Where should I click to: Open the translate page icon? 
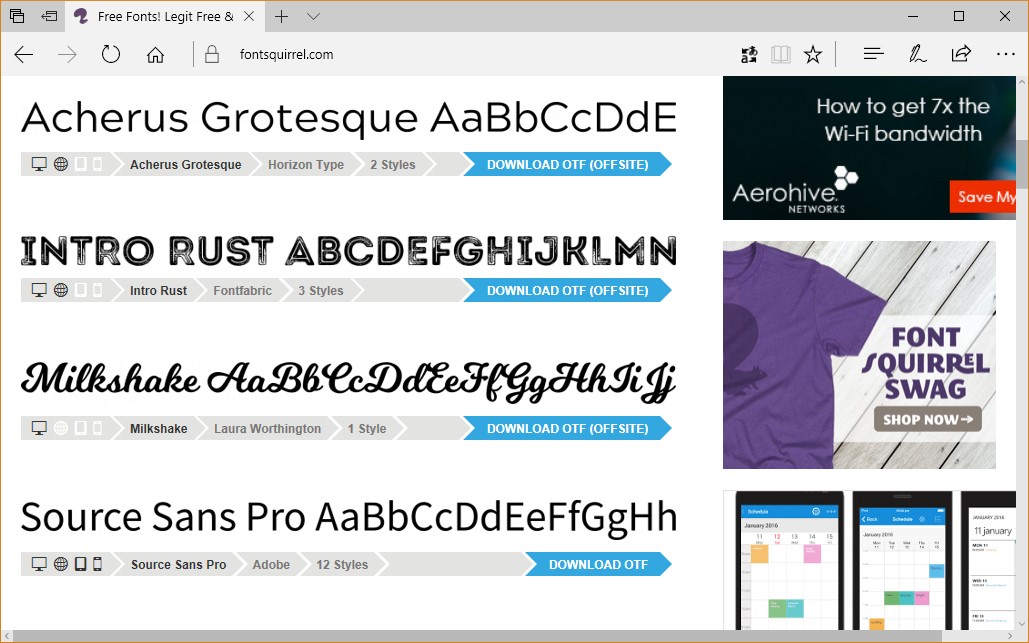tap(749, 55)
